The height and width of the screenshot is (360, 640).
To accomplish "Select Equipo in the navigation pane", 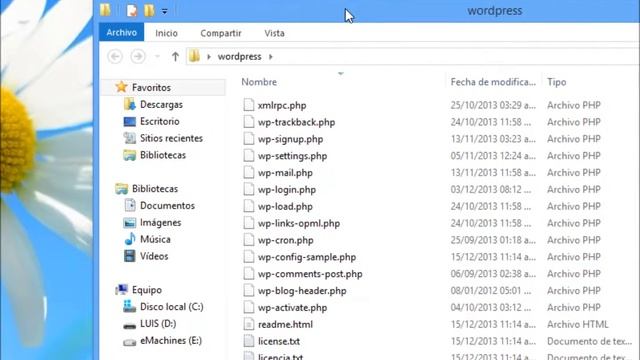I will 147,290.
